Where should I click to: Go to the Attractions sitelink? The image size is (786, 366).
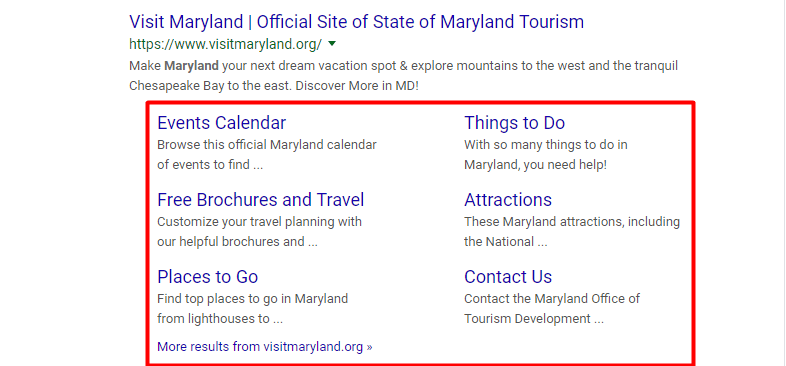(x=508, y=200)
